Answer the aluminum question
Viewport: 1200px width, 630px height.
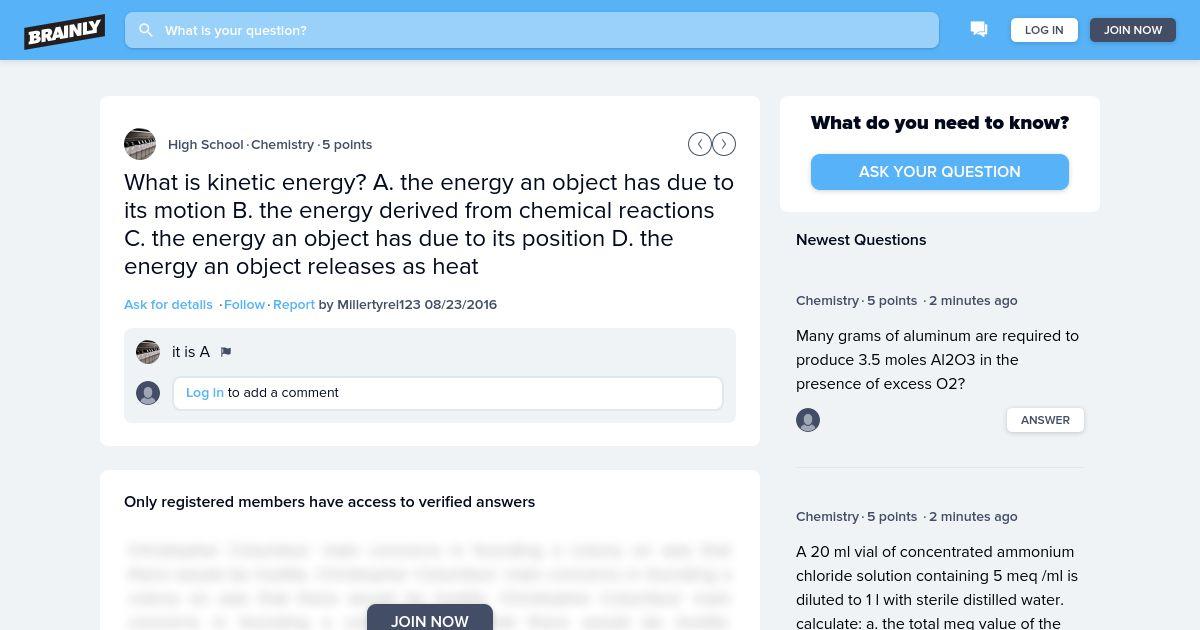1045,420
